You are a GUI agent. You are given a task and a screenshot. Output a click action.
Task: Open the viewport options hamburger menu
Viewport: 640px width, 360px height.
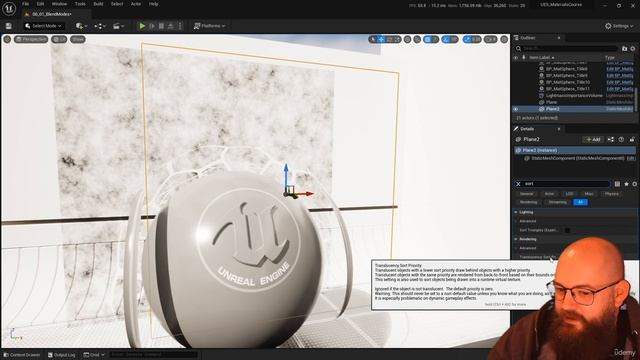pyautogui.click(x=7, y=39)
